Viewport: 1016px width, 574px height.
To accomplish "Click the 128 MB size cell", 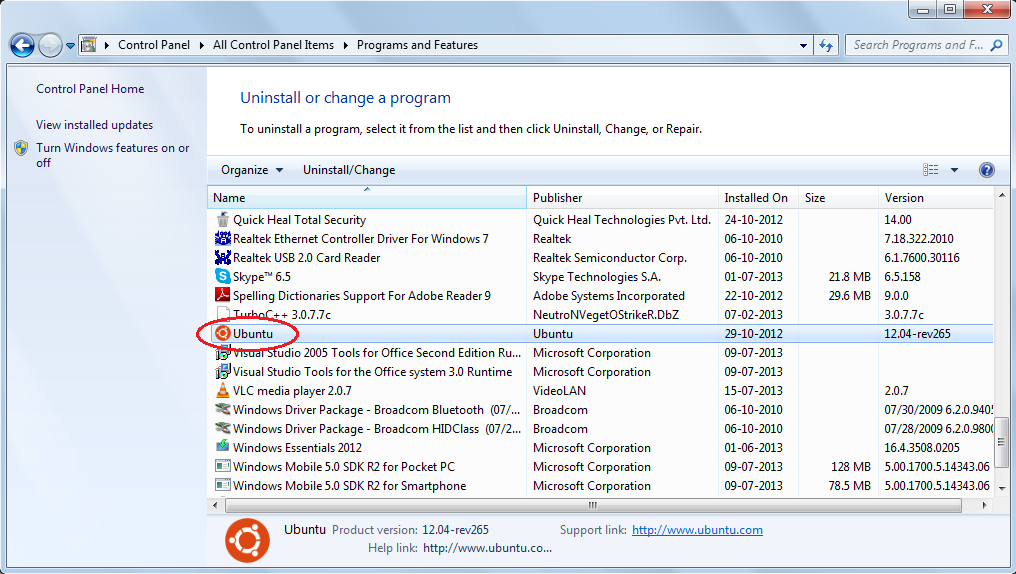I will tap(851, 466).
